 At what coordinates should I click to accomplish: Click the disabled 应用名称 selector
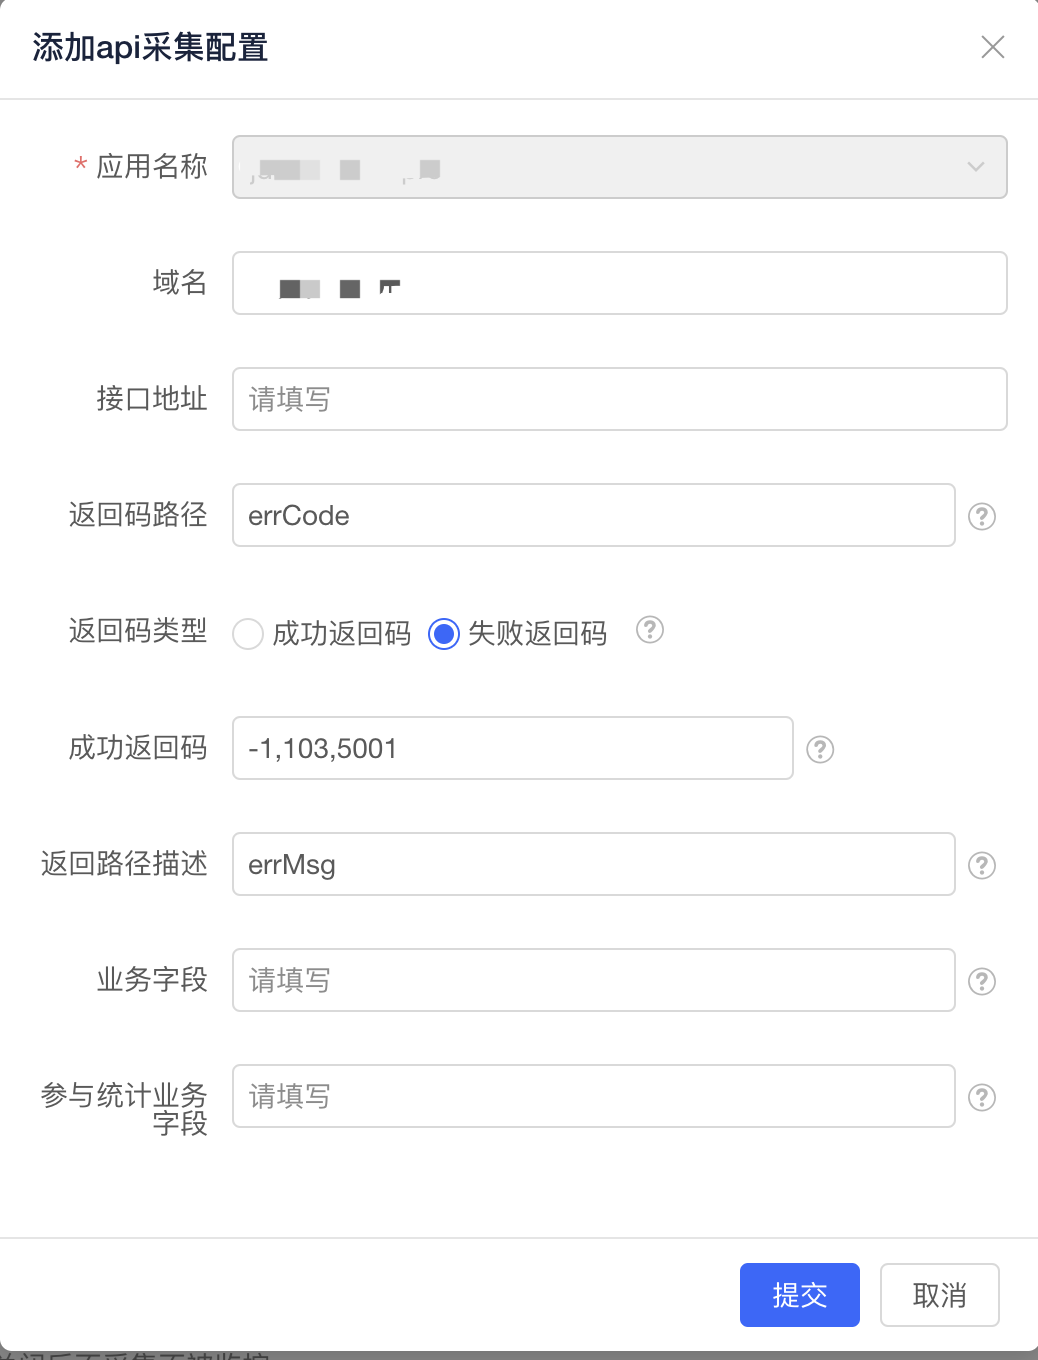620,167
